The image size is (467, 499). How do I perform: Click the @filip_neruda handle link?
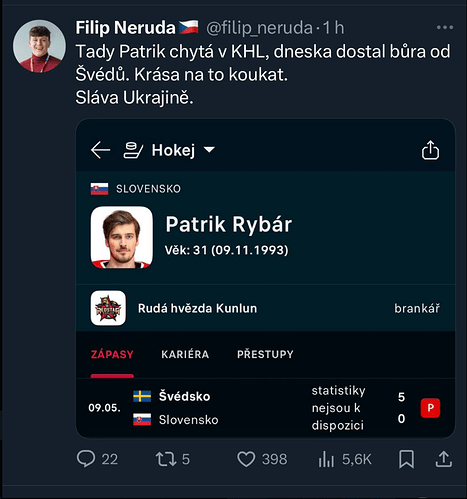259,28
